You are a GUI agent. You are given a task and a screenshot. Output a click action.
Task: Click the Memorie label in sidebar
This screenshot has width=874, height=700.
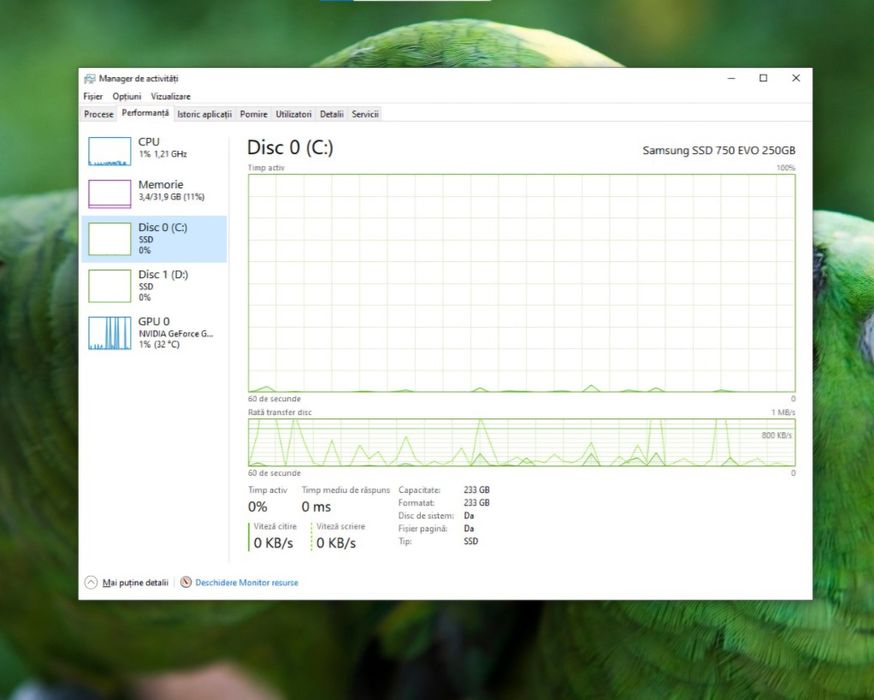click(161, 184)
